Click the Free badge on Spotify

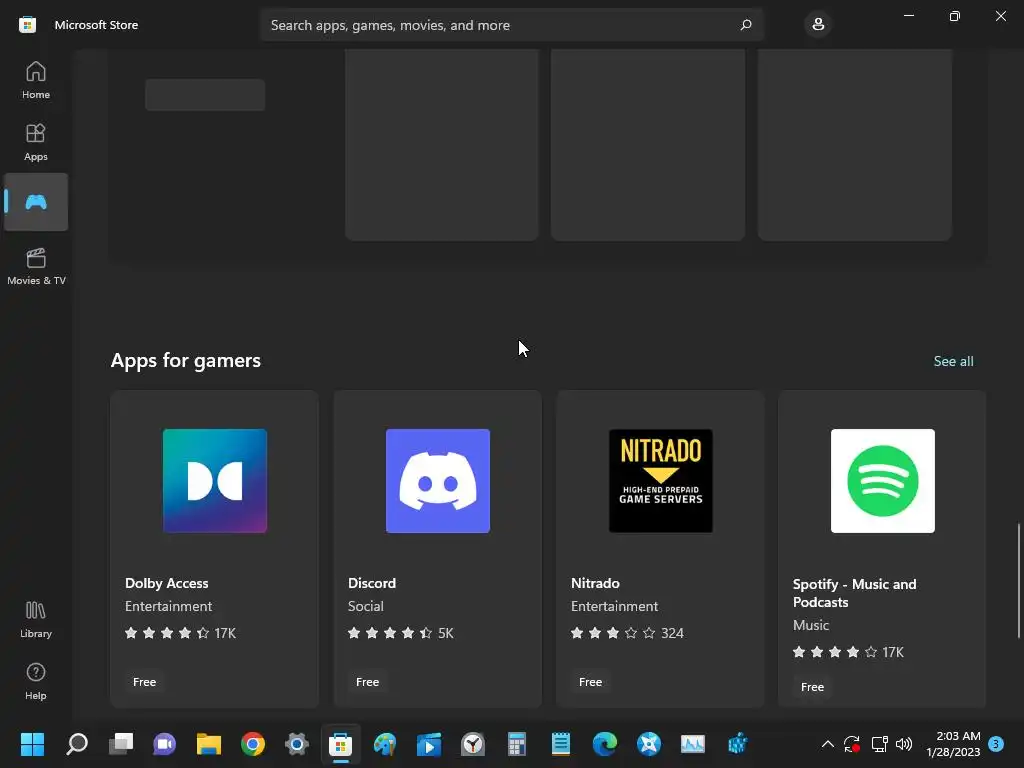click(x=812, y=687)
